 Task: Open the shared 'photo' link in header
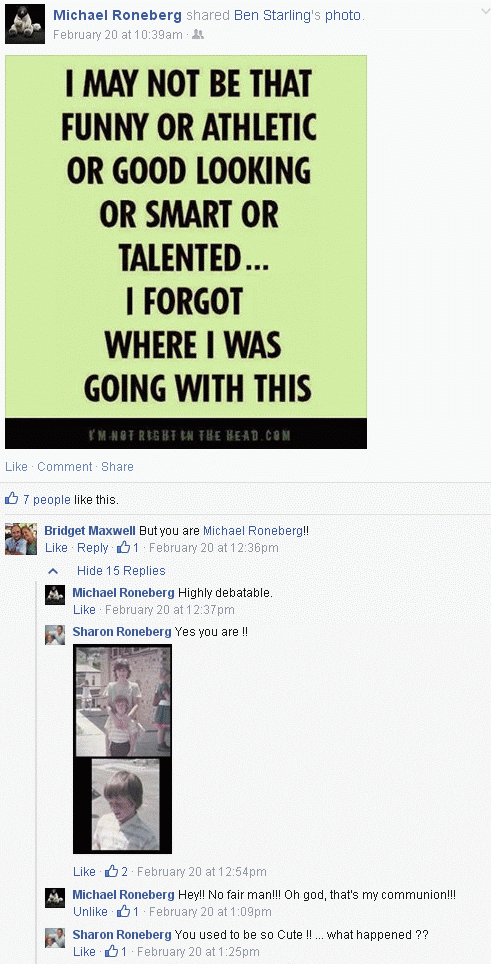click(x=343, y=15)
